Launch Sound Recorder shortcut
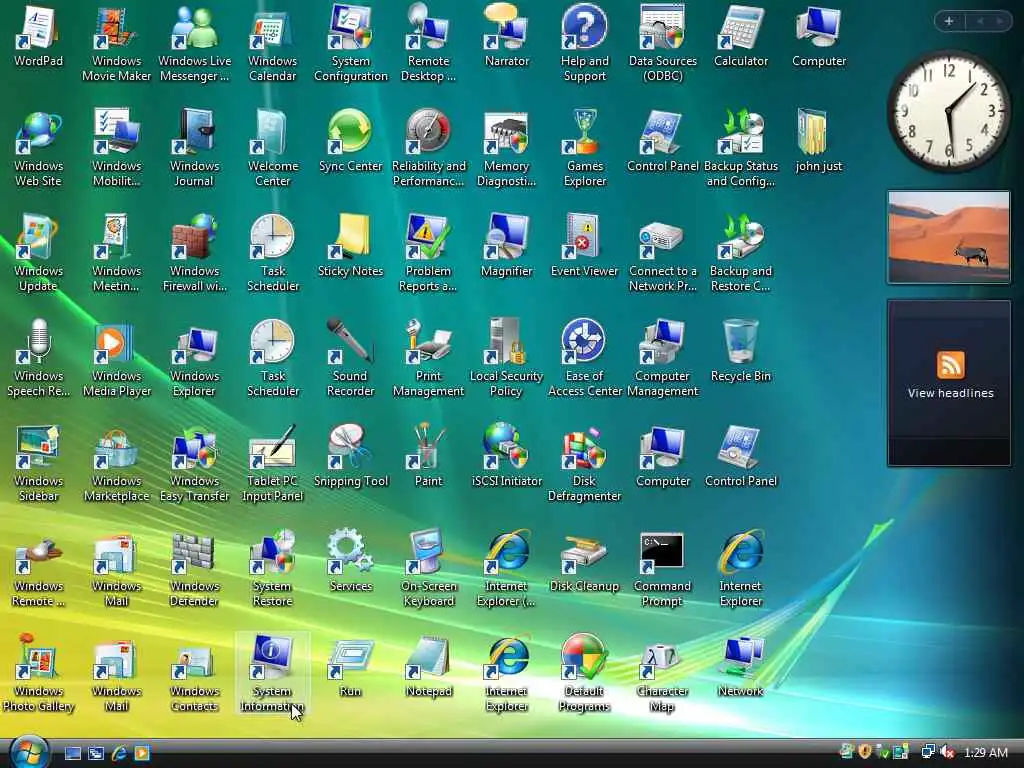This screenshot has height=768, width=1024. click(x=351, y=359)
